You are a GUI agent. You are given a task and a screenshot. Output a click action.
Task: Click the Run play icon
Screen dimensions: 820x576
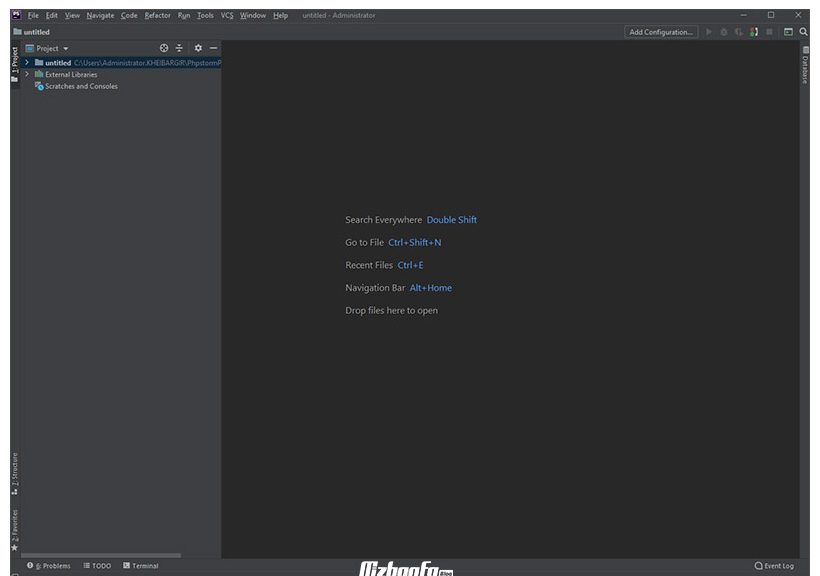[709, 32]
